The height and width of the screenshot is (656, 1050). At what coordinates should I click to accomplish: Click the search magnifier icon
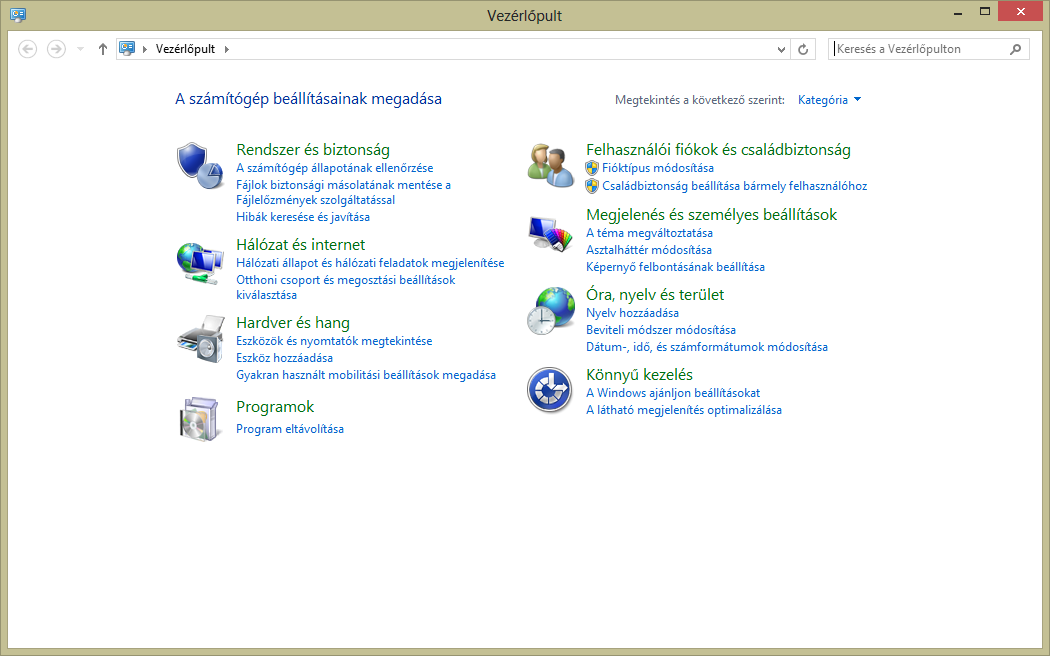[1015, 49]
